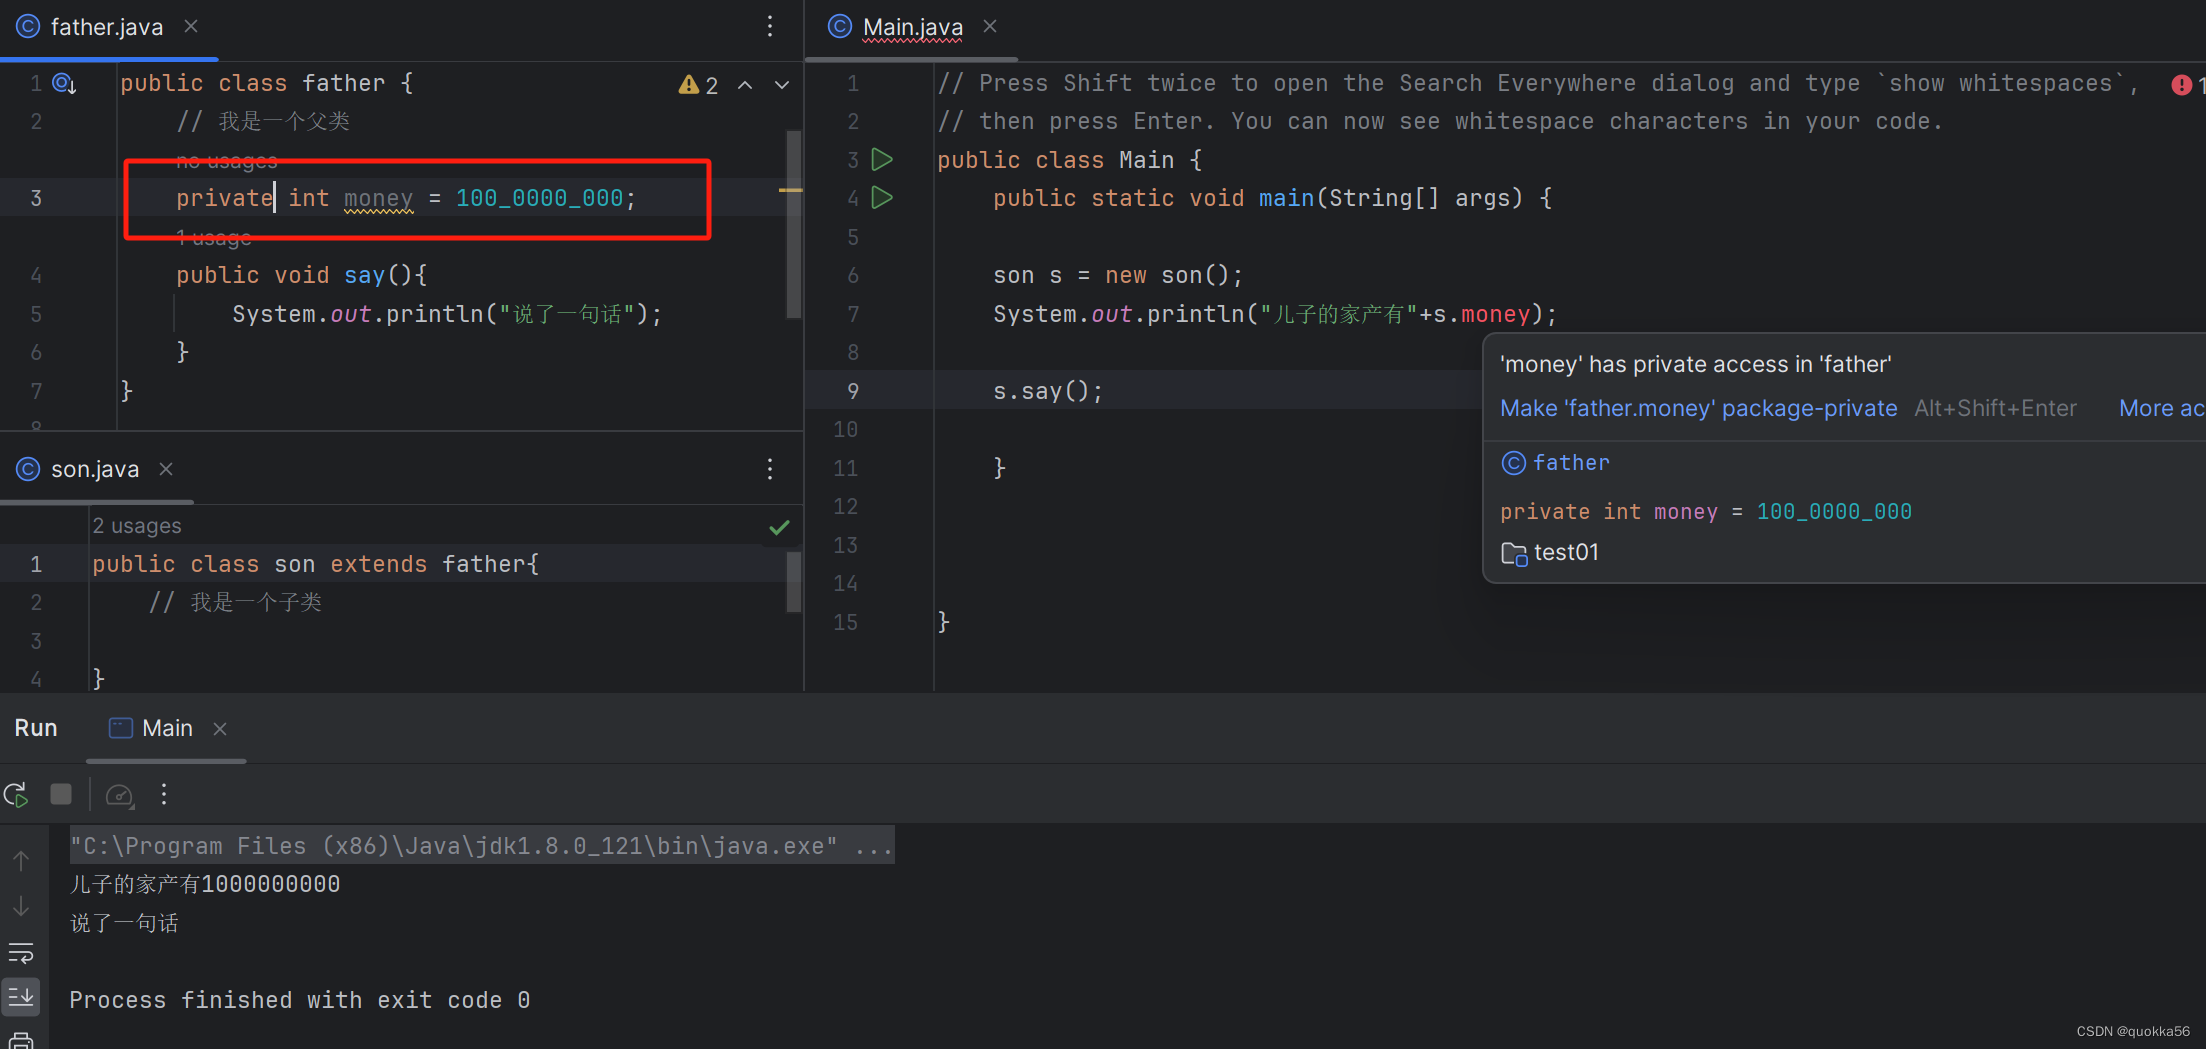This screenshot has width=2206, height=1049.
Task: Open the Run tool window label
Action: [36, 728]
